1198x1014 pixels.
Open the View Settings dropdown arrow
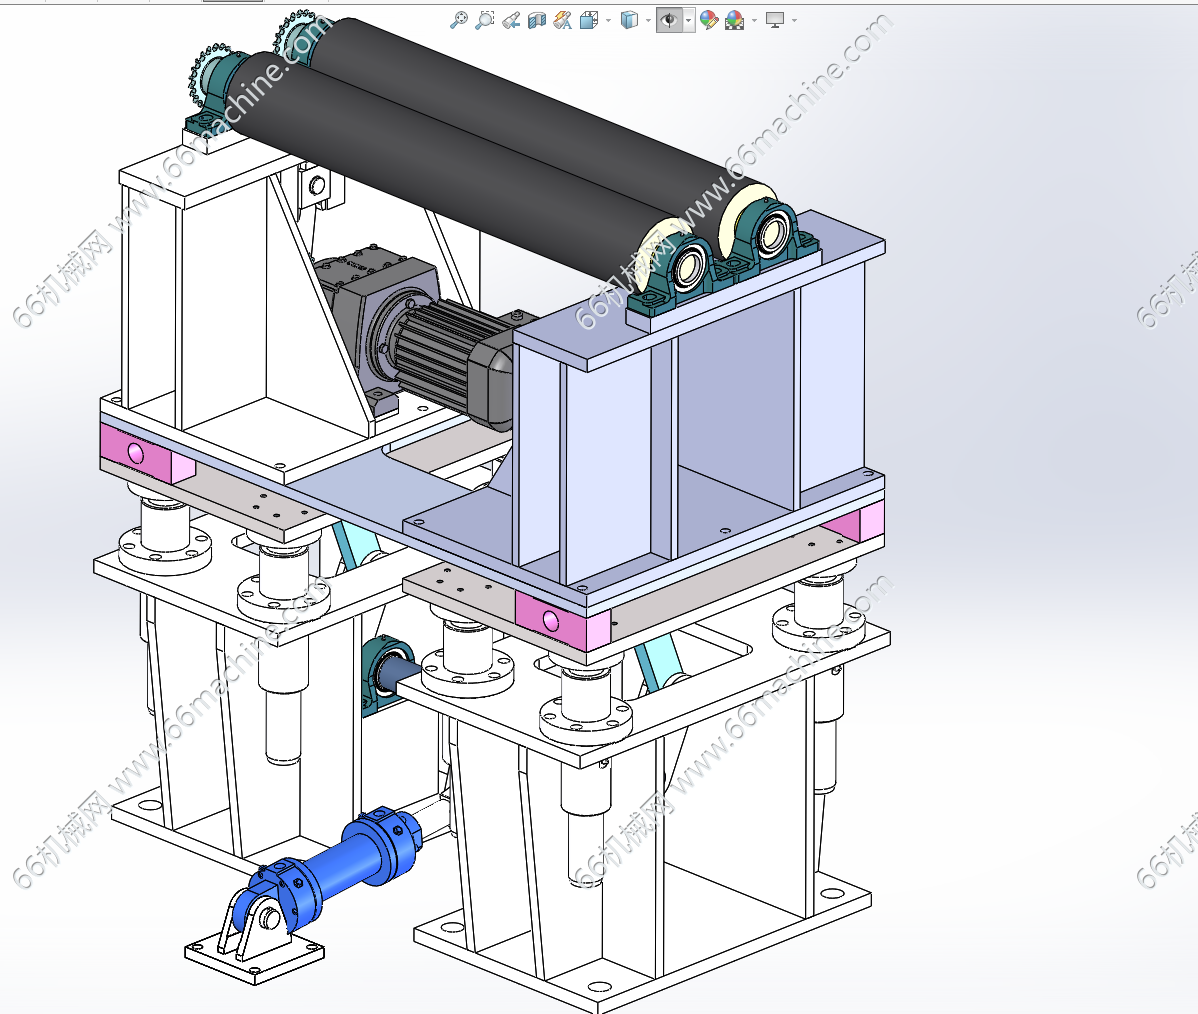click(x=794, y=20)
